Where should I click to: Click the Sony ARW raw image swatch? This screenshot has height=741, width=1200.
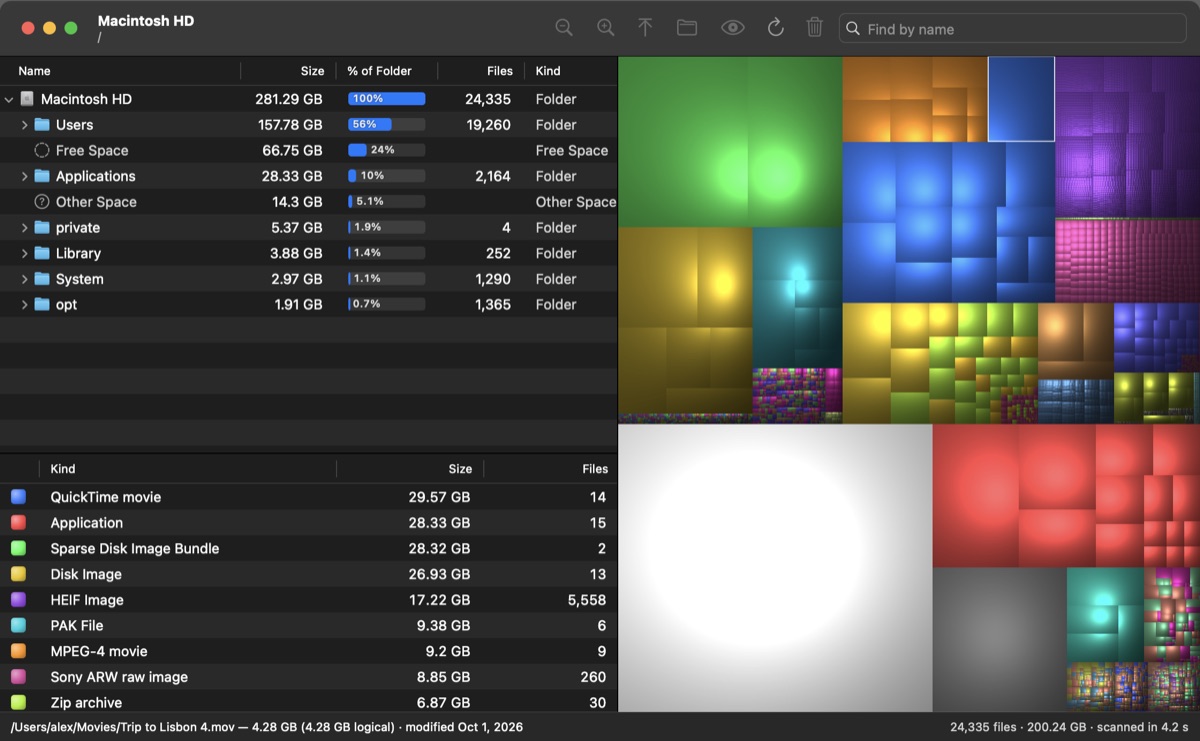[x=18, y=677]
